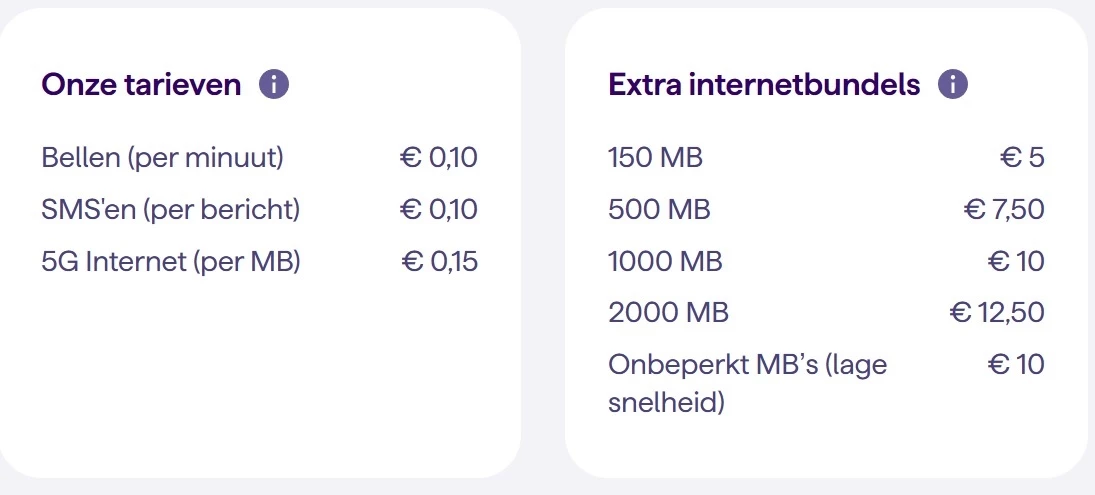Click the € 10 price for 1000 MB
Screen dimensions: 1095x495
pyautogui.click(x=1016, y=261)
